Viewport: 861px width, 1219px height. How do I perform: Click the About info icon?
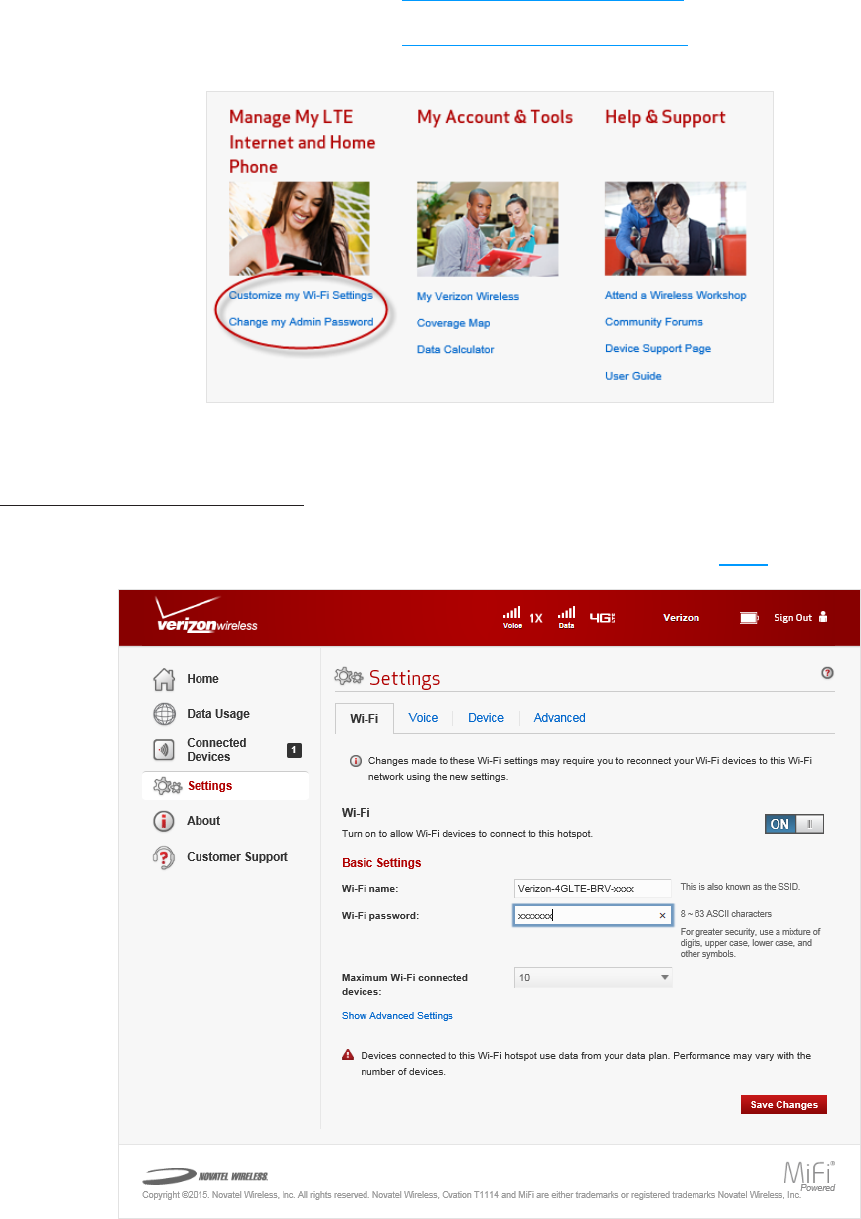click(x=164, y=821)
